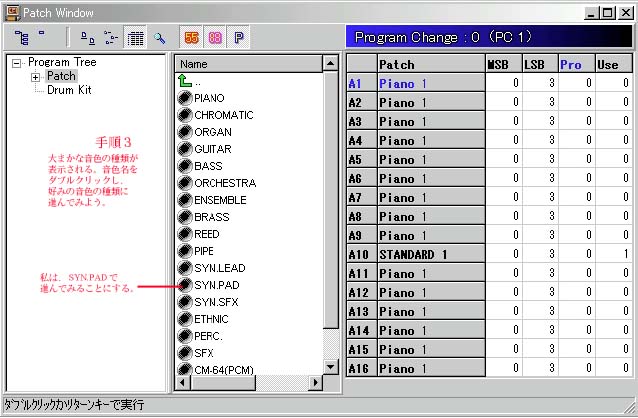Click the pink 88 toolbar icon
Screen dimensions: 638x418
point(215,37)
